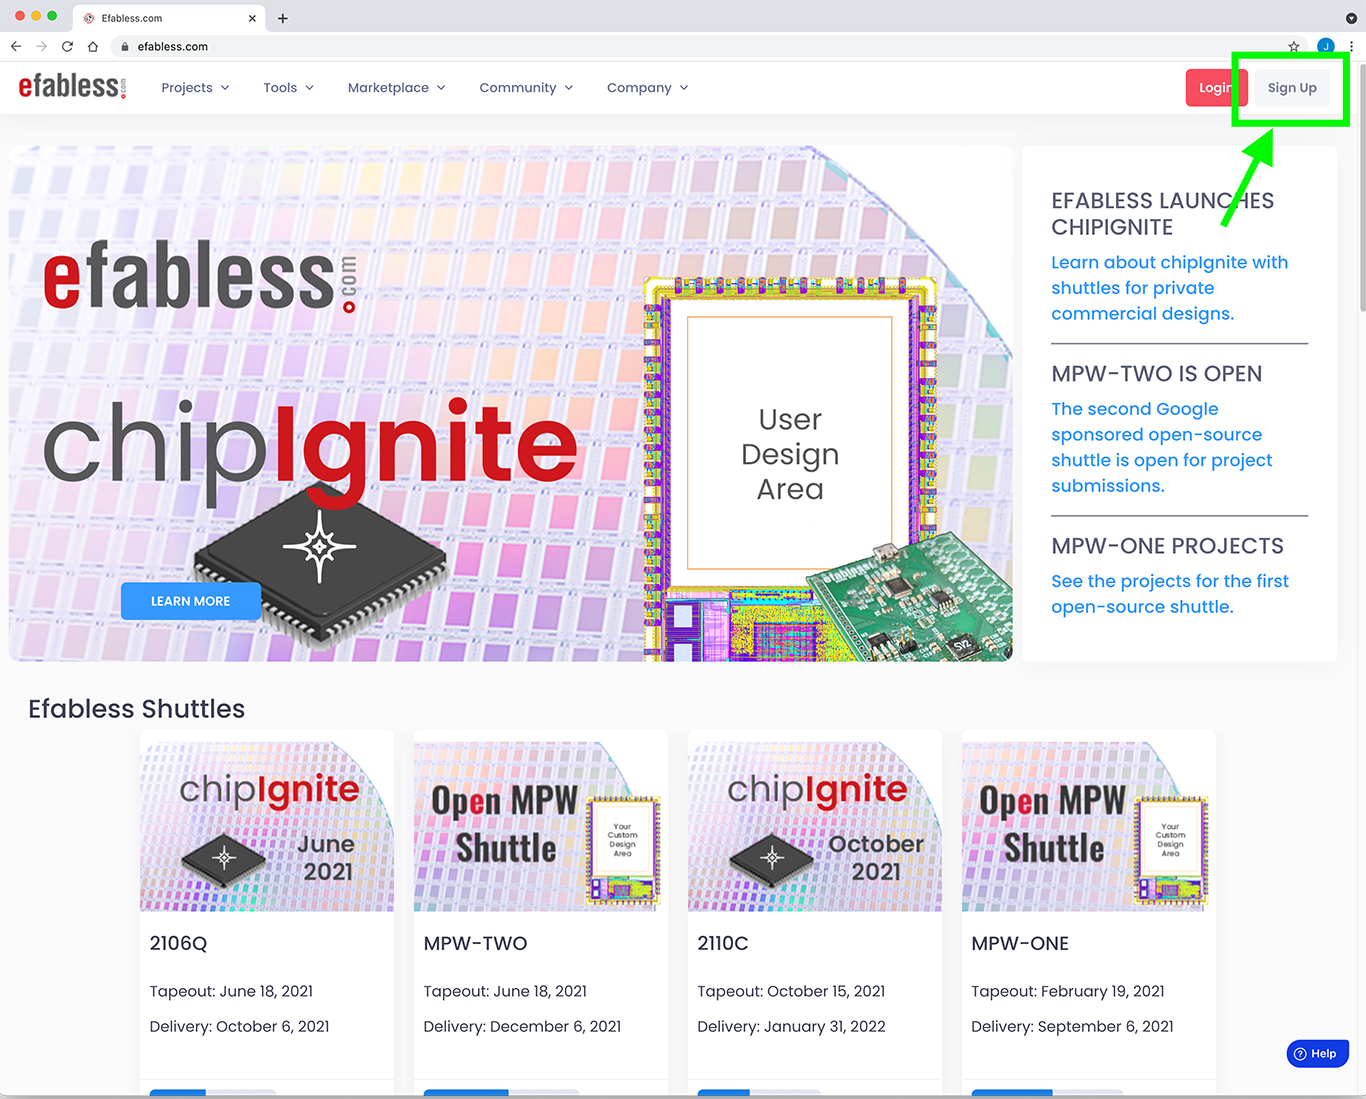Open 'Learn about chipIgnite' link
The width and height of the screenshot is (1366, 1099).
point(1169,288)
